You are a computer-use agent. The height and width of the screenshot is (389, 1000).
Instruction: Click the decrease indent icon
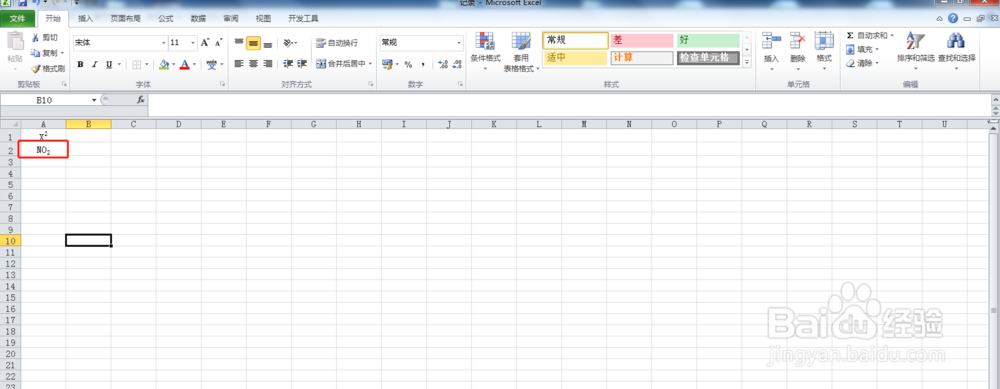click(x=288, y=64)
